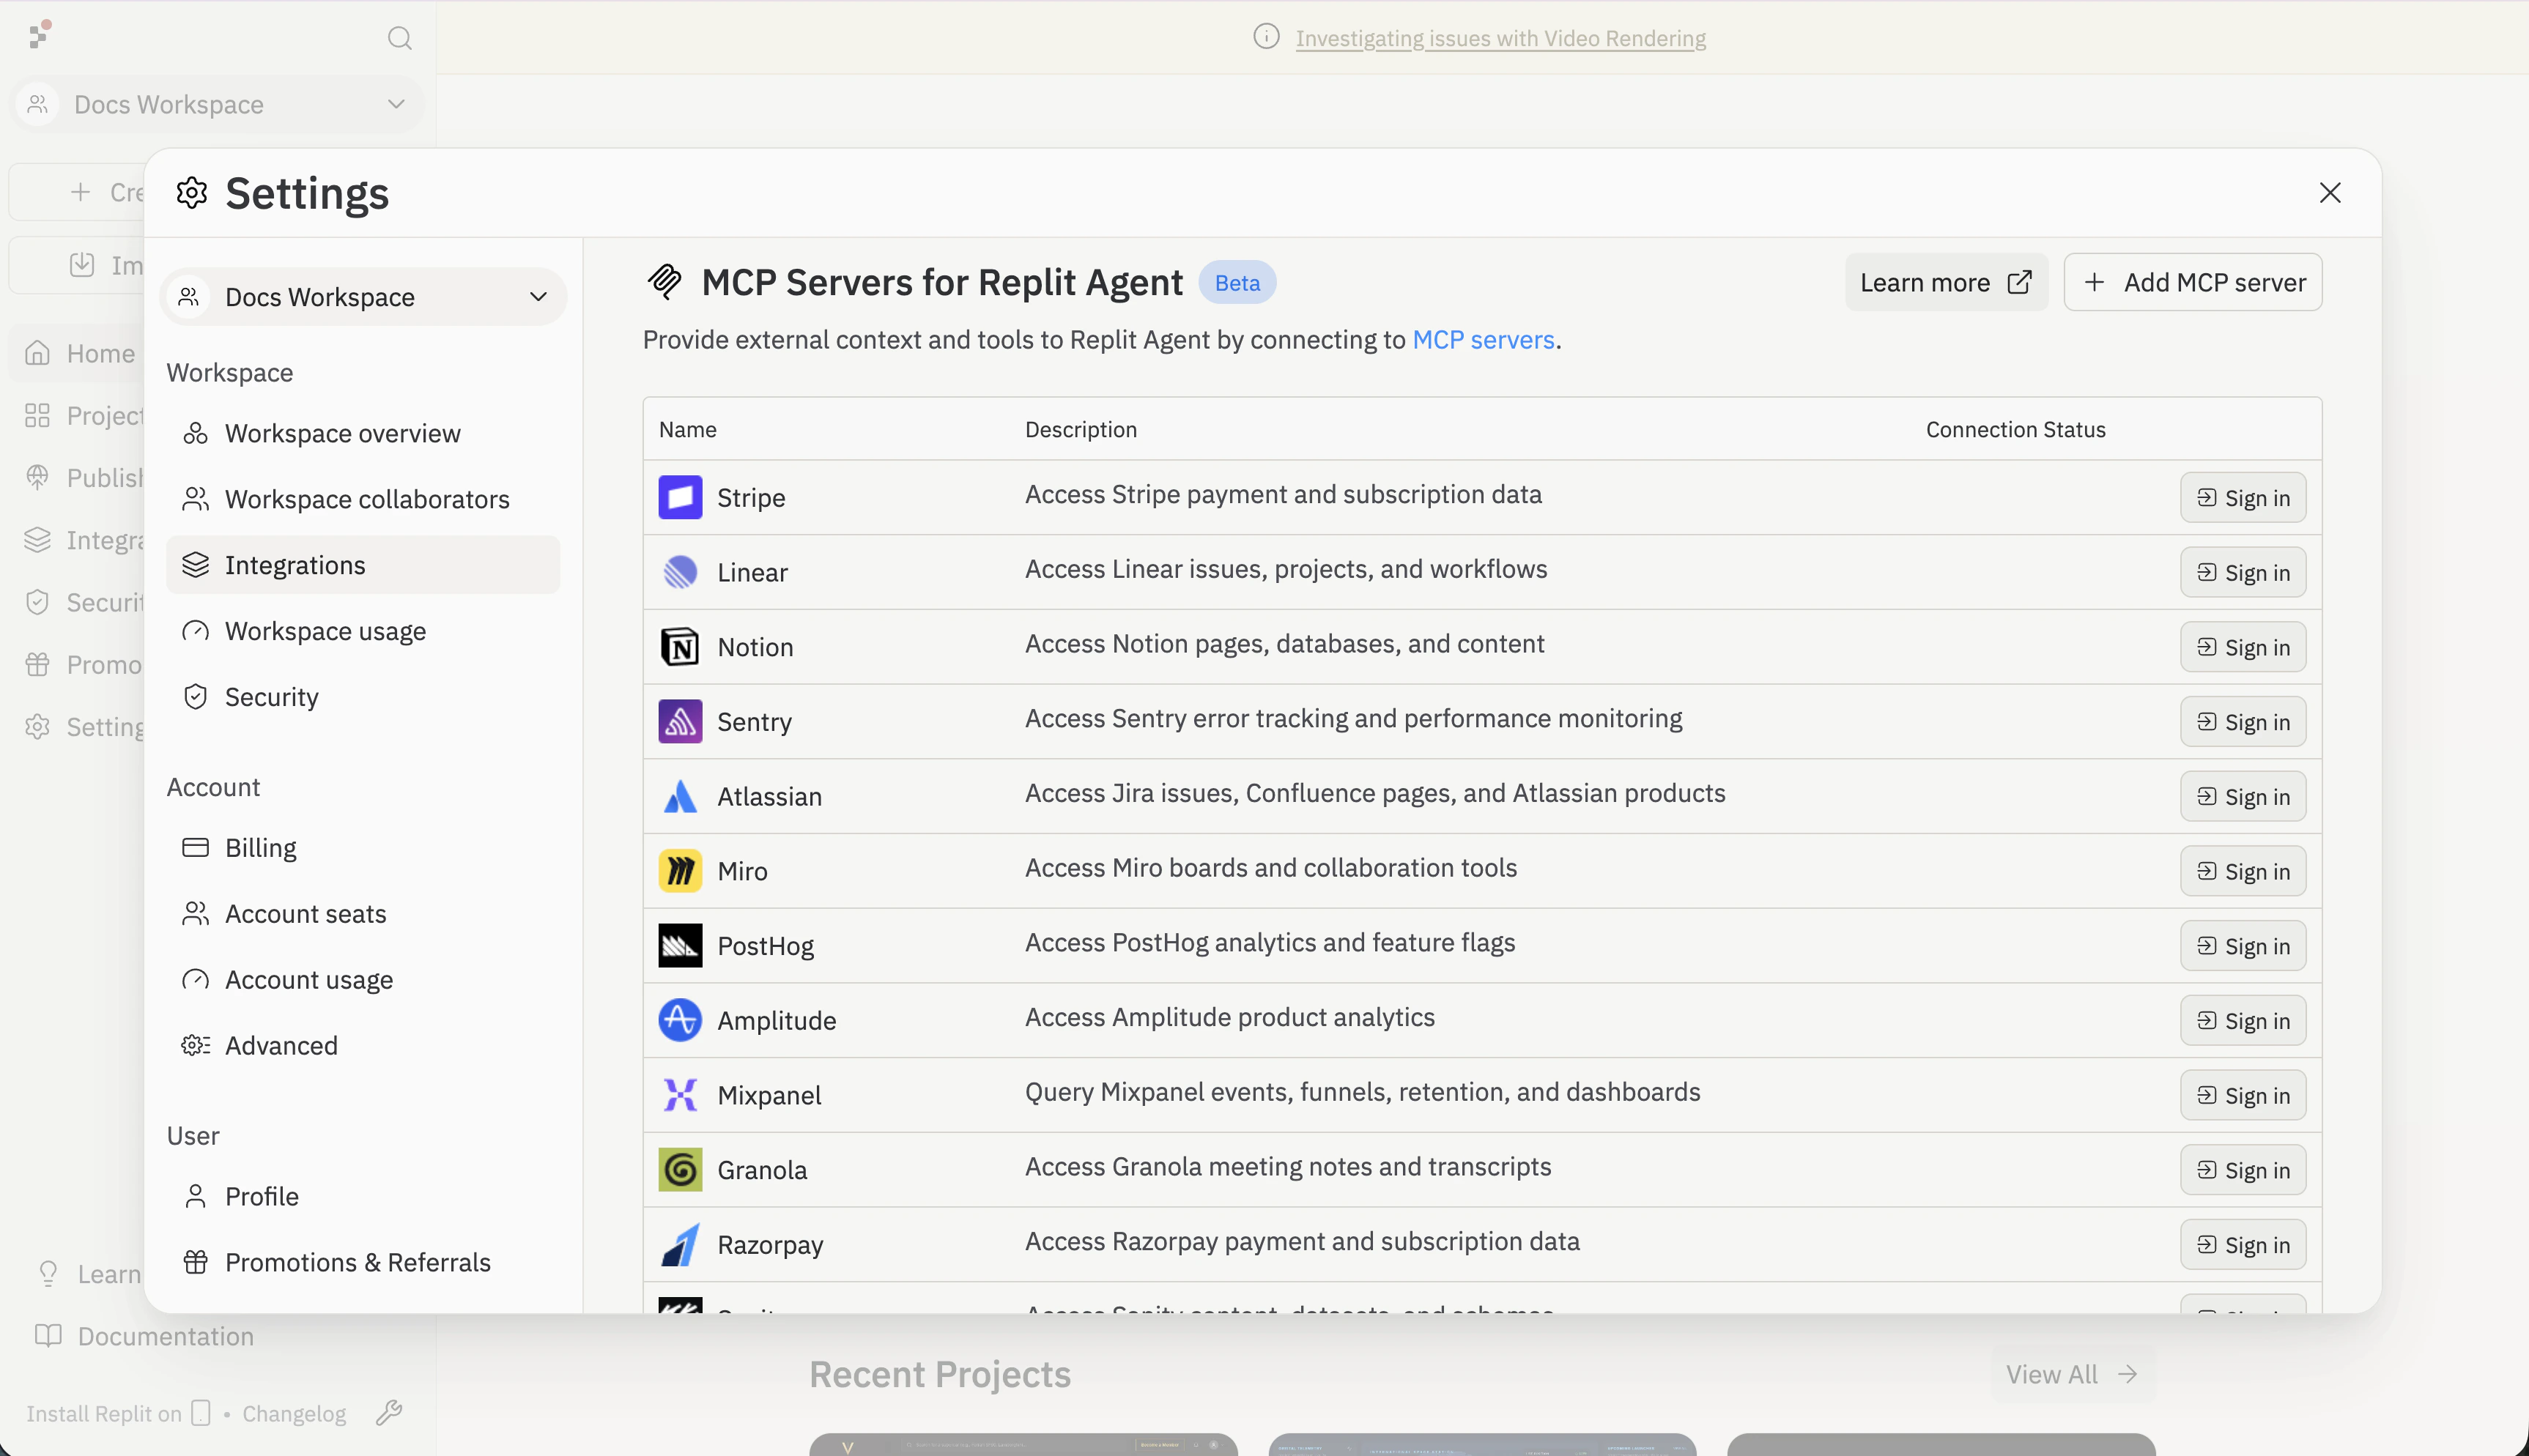Sign in to Sentry
This screenshot has height=1456, width=2529.
click(2243, 721)
